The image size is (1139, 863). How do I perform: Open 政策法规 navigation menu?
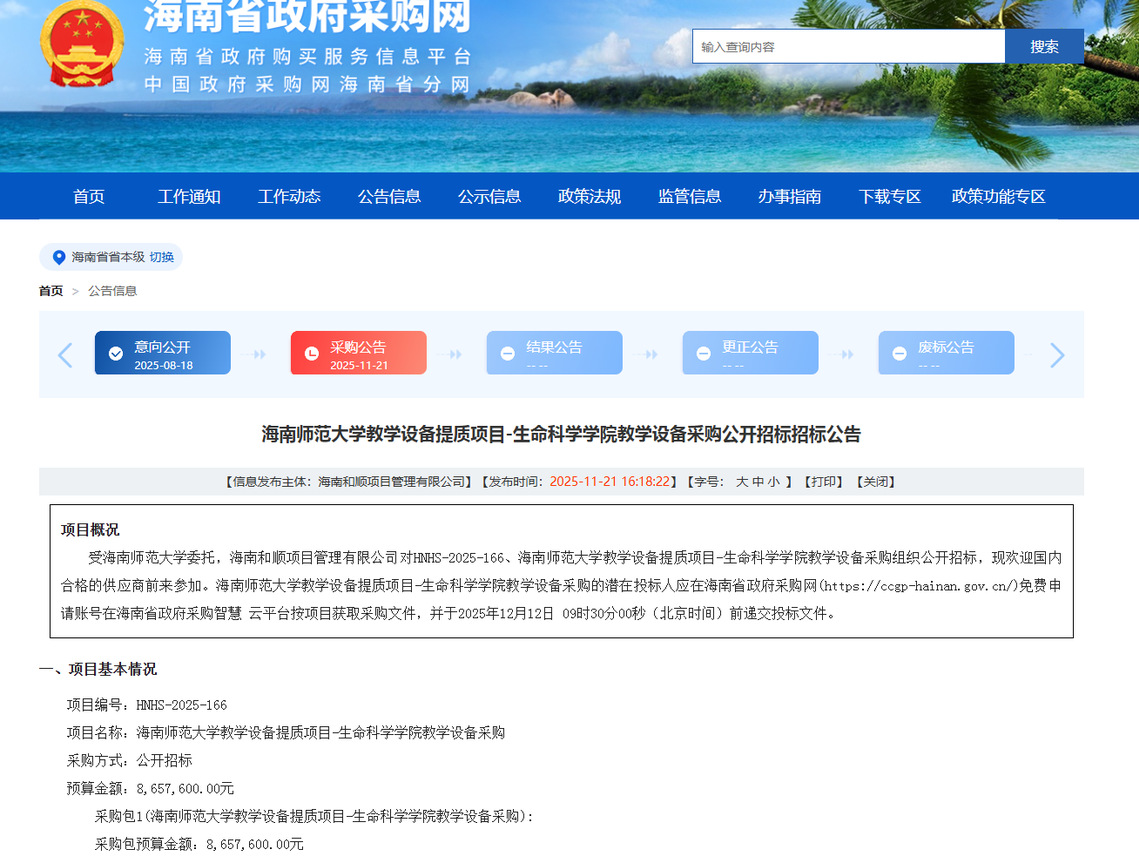click(589, 196)
